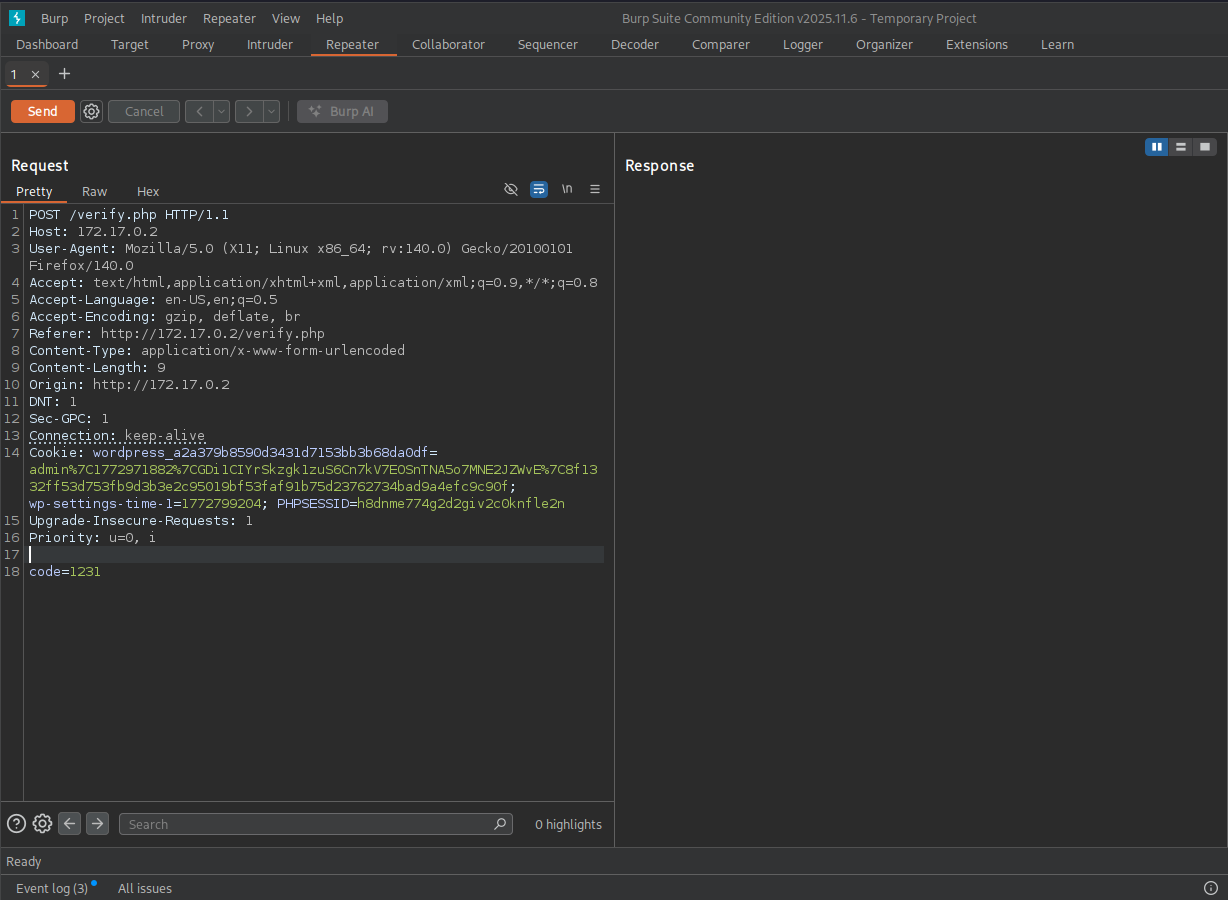
Task: Click the 'Connection: keep-alive' header
Action: [x=117, y=436]
